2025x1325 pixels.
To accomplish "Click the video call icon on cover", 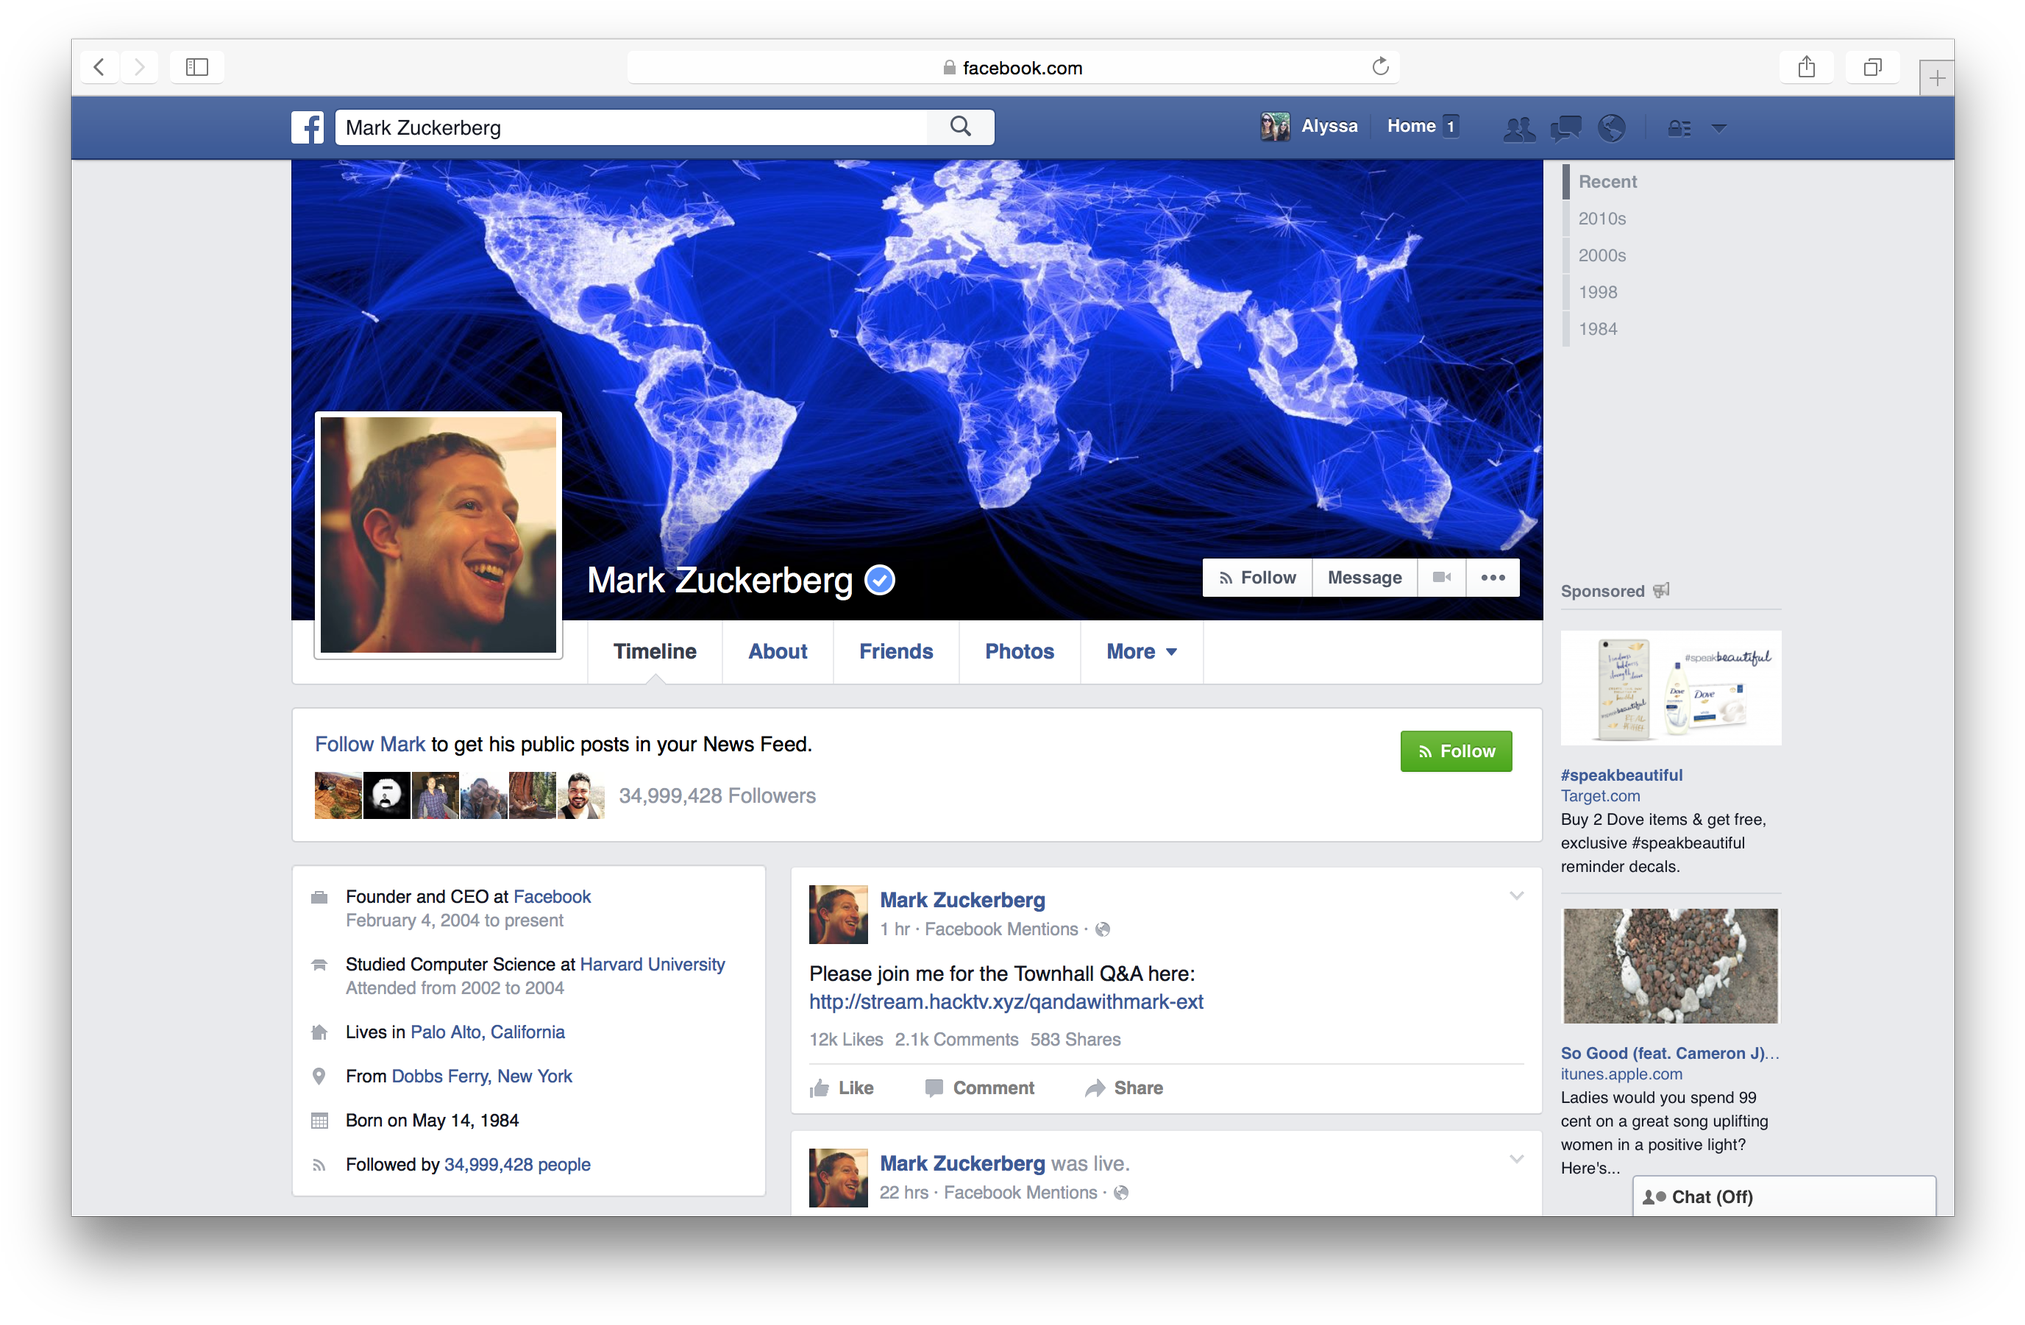I will (x=1441, y=578).
